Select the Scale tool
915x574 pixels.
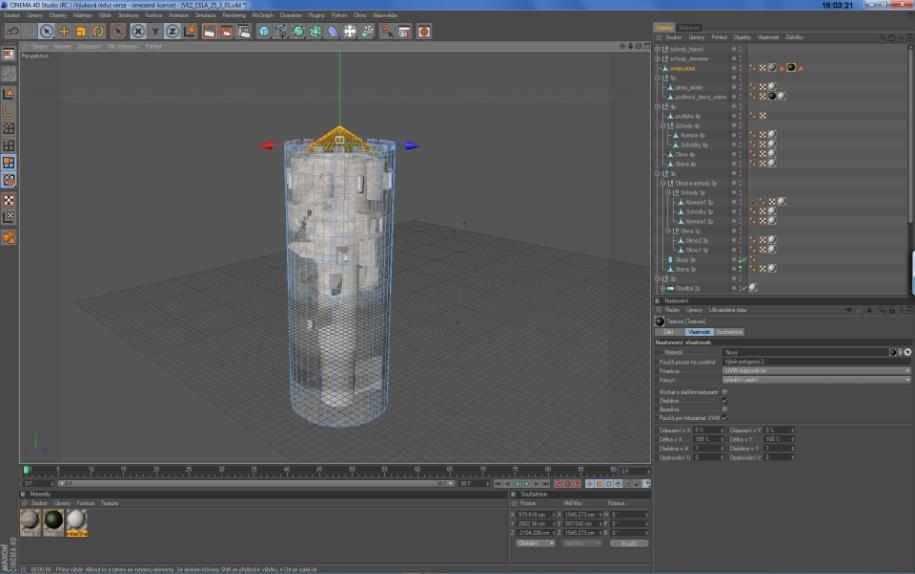[x=81, y=32]
